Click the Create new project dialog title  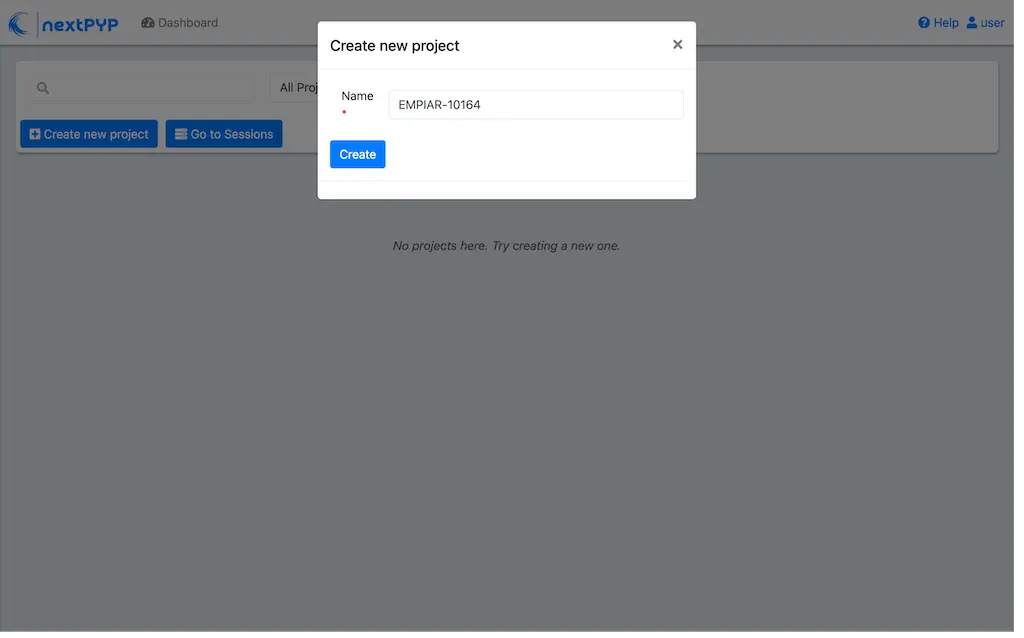pyautogui.click(x=394, y=45)
